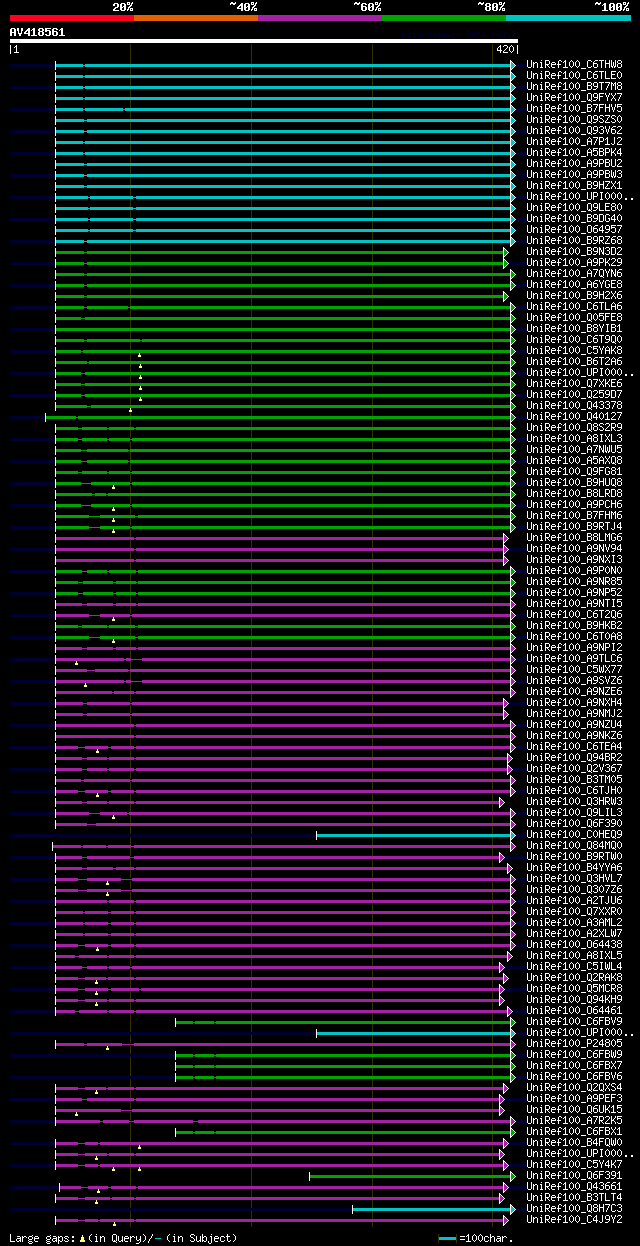
Task: Pick the UniRef100_A8IXL3 hit label
Action: point(574,439)
